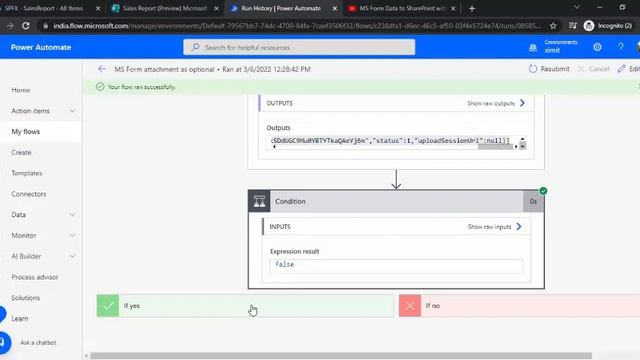Open the tab search chevron in title bar
This screenshot has height=360, width=640.
(x=576, y=7)
